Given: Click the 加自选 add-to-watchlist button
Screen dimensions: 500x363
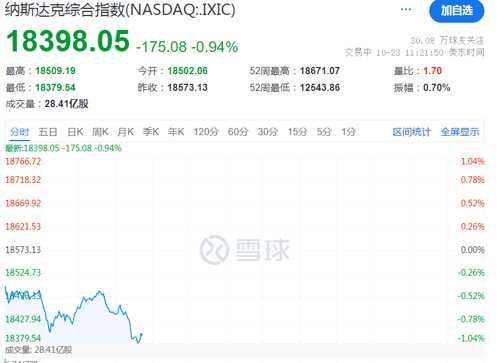Looking at the screenshot, I should coord(457,11).
